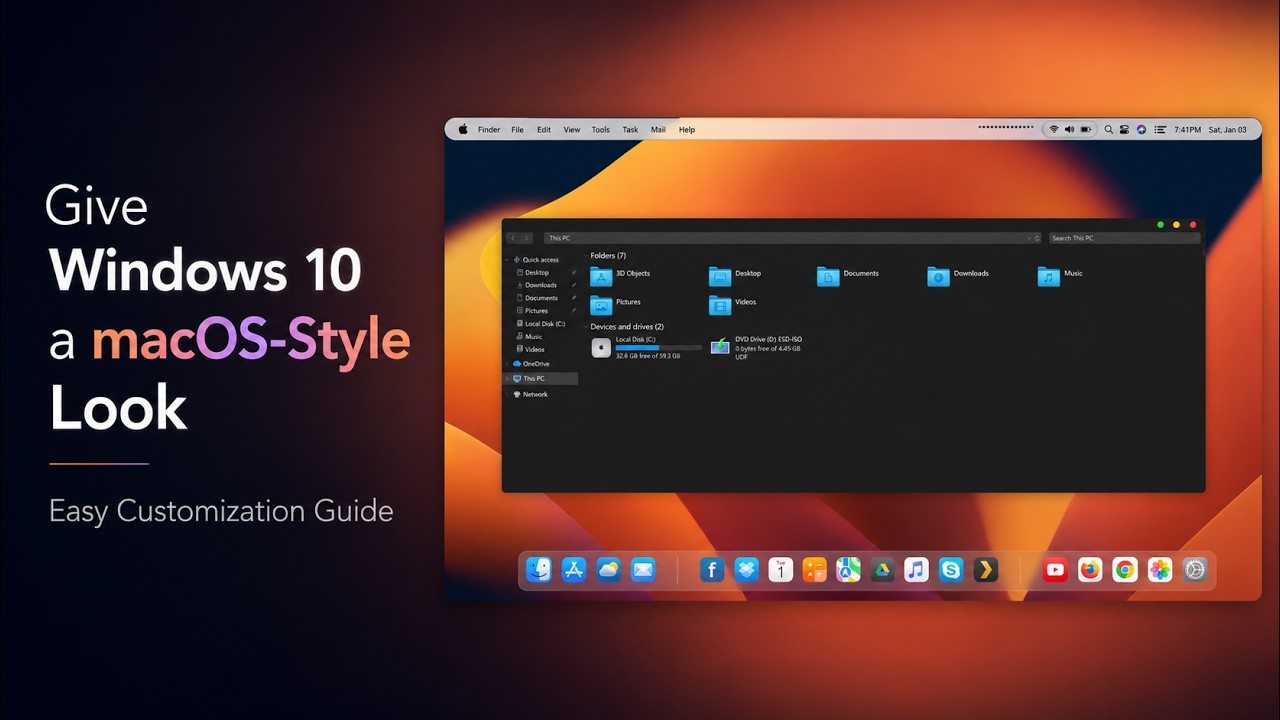Screen dimensions: 1280x720
Task: Click the Apple logo in menu bar
Action: pyautogui.click(x=463, y=129)
